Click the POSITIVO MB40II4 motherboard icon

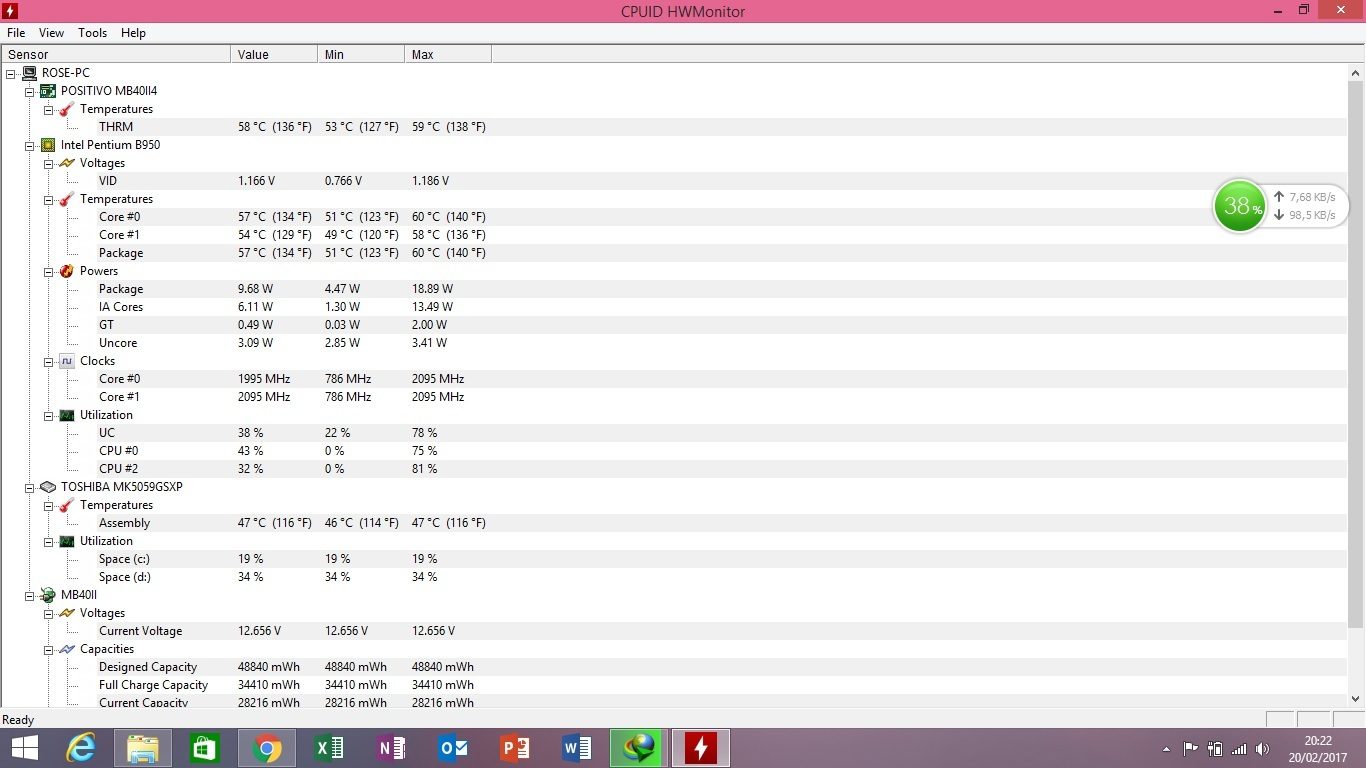pyautogui.click(x=47, y=91)
